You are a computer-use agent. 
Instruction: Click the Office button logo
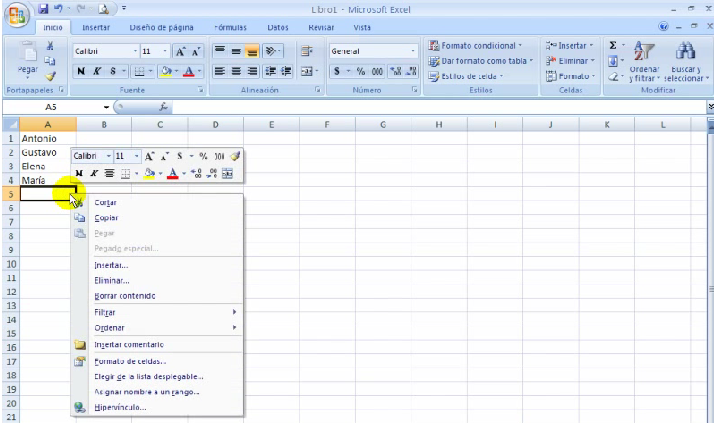click(17, 18)
